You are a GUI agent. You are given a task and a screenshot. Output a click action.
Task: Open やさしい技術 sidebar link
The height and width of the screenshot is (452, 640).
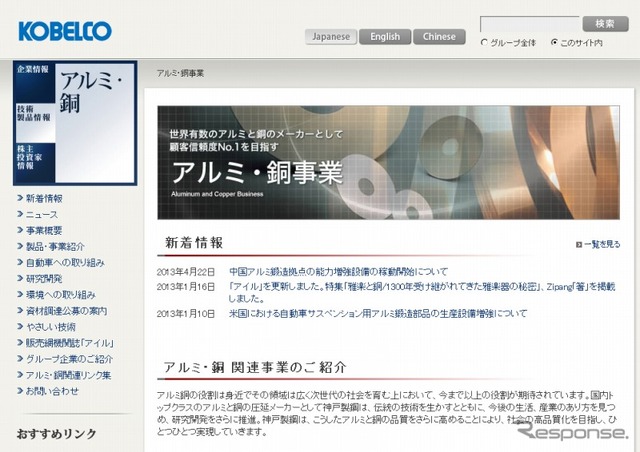(51, 327)
